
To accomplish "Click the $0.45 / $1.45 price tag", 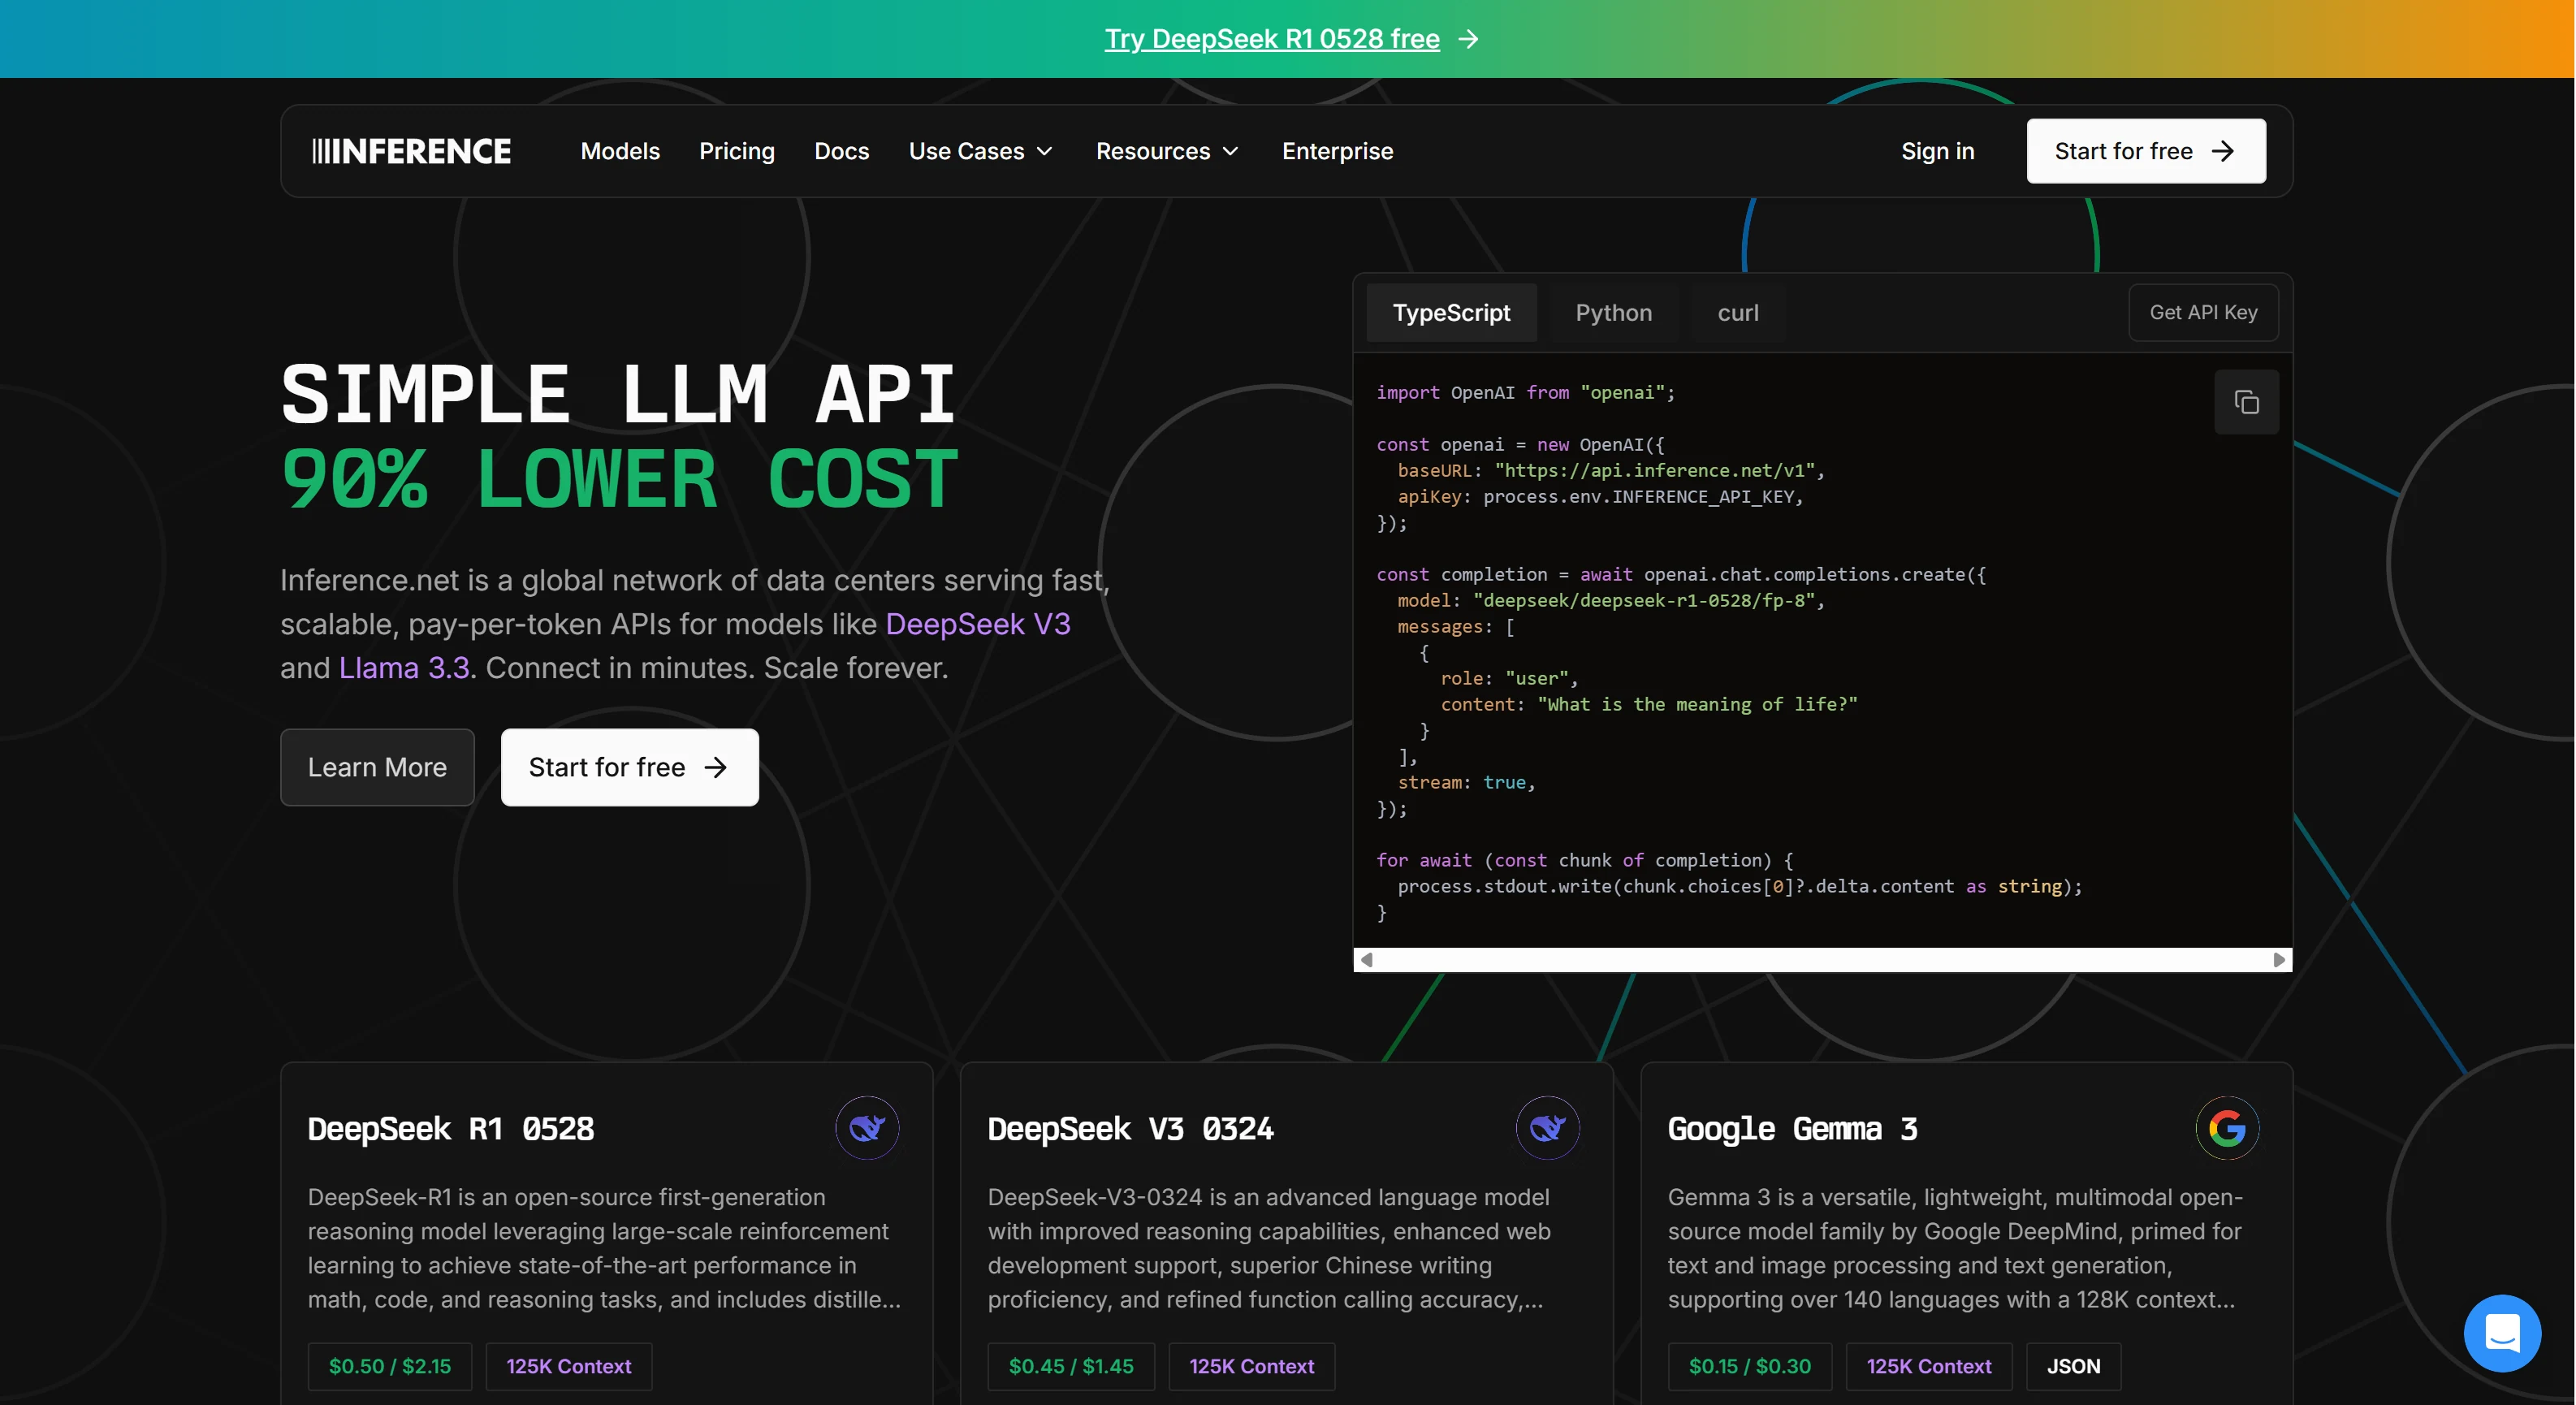I will point(1071,1366).
